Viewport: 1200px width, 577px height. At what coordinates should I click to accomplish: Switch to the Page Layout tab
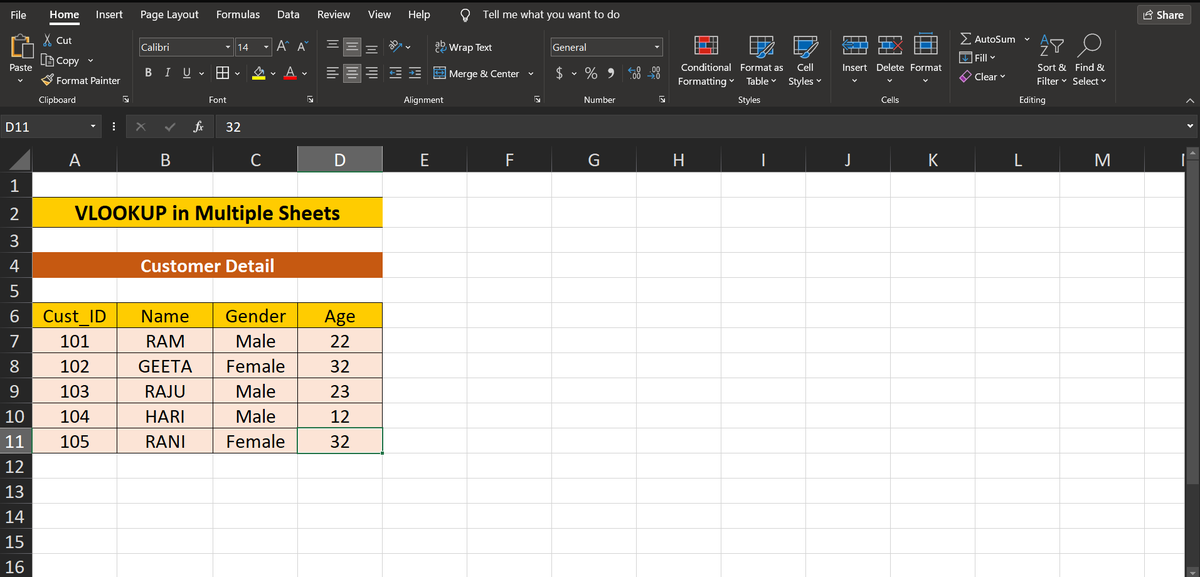click(169, 15)
